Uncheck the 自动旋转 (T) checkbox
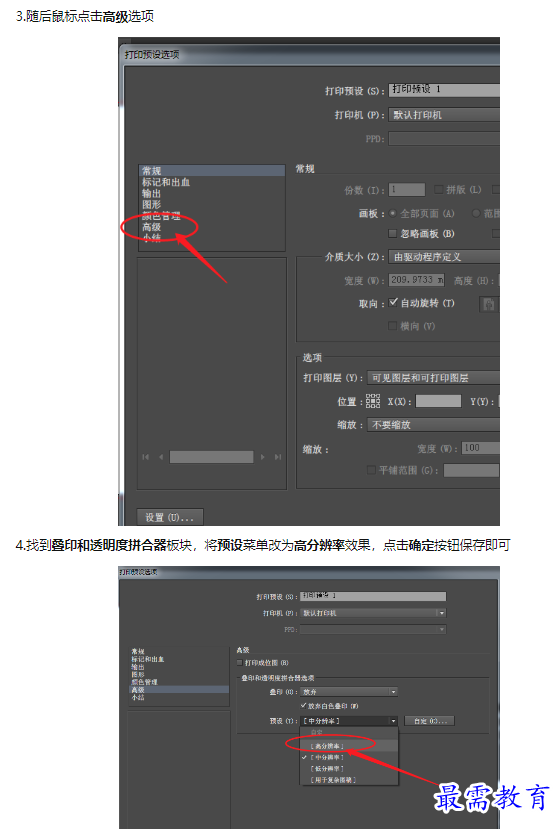 click(393, 302)
